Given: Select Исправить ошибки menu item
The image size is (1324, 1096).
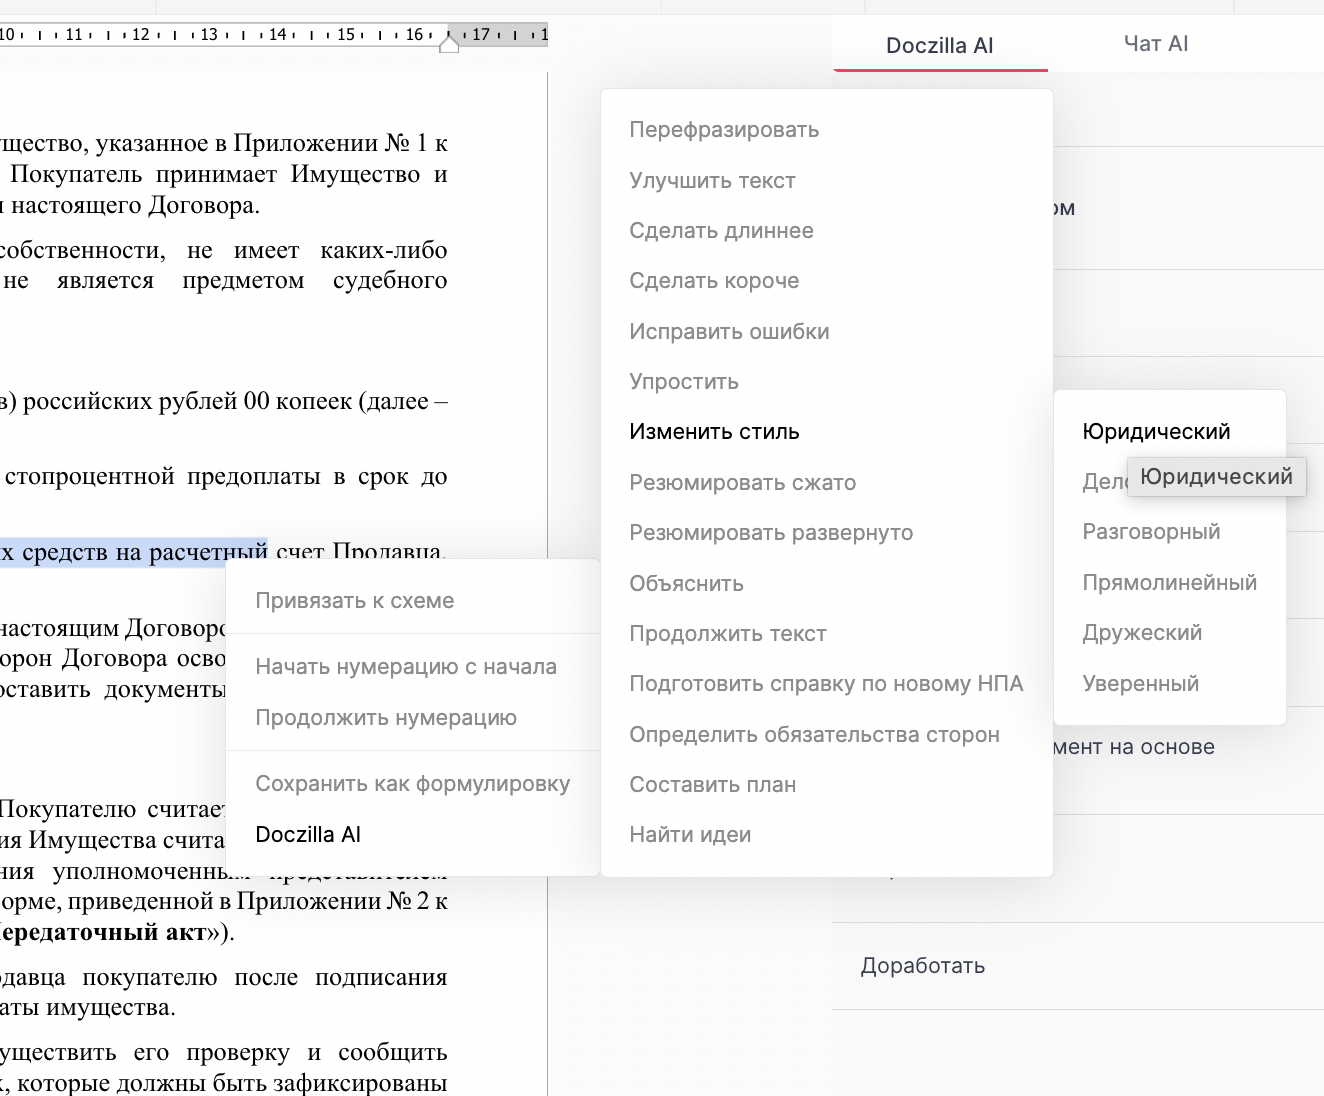Looking at the screenshot, I should coord(729,332).
